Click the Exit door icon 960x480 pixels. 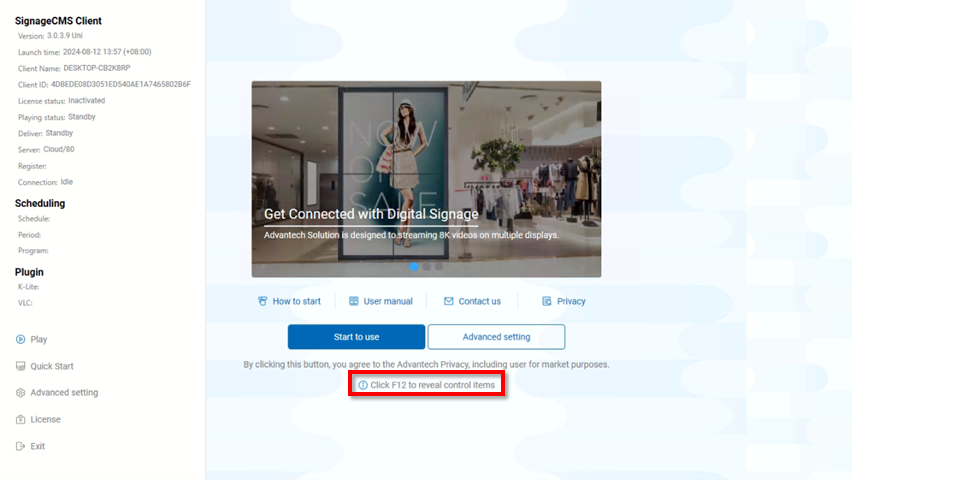tap(20, 446)
